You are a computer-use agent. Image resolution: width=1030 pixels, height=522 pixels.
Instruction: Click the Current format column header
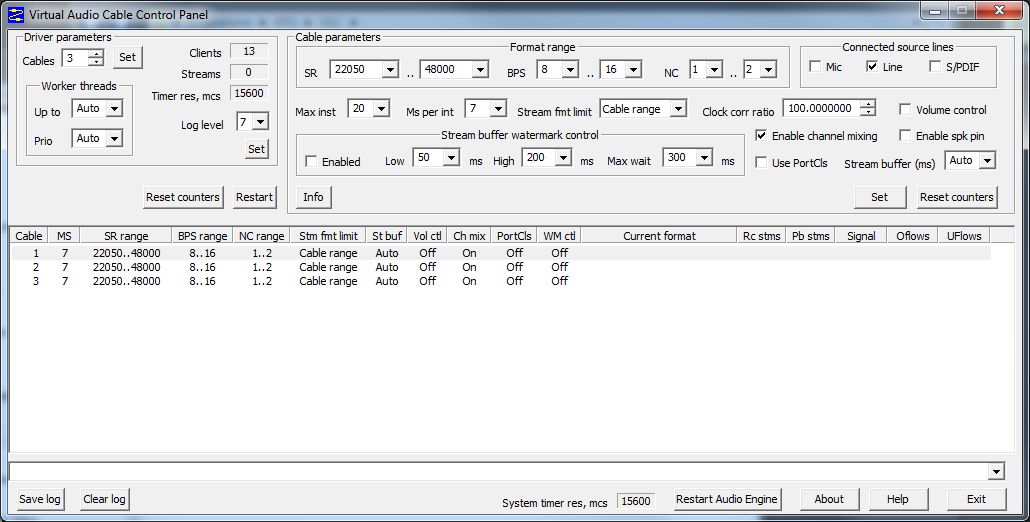click(659, 236)
